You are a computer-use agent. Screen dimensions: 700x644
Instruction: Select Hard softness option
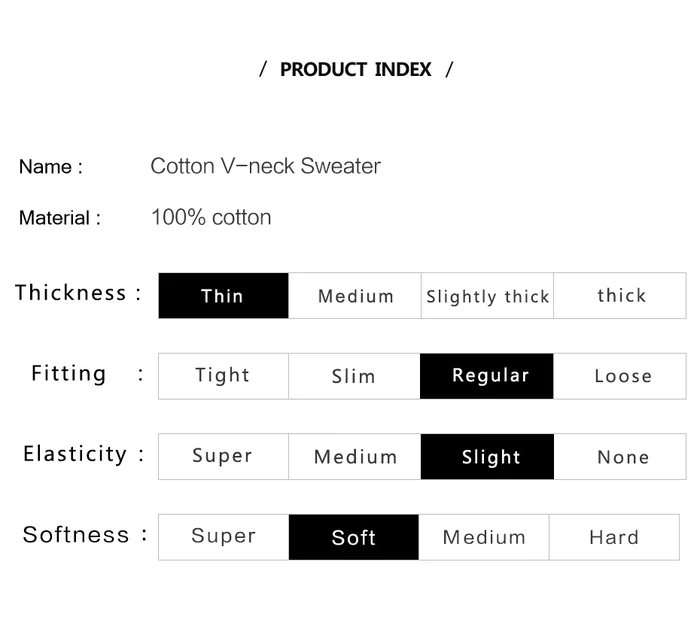[614, 537]
